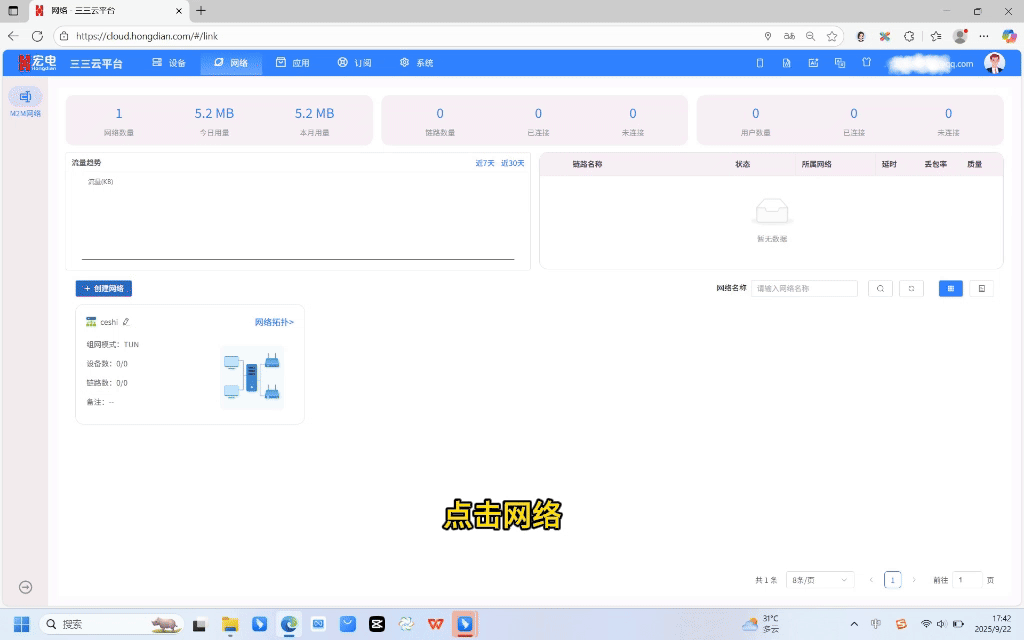Click the edit pencil beside ceshi
Image resolution: width=1024 pixels, height=640 pixels.
point(126,322)
